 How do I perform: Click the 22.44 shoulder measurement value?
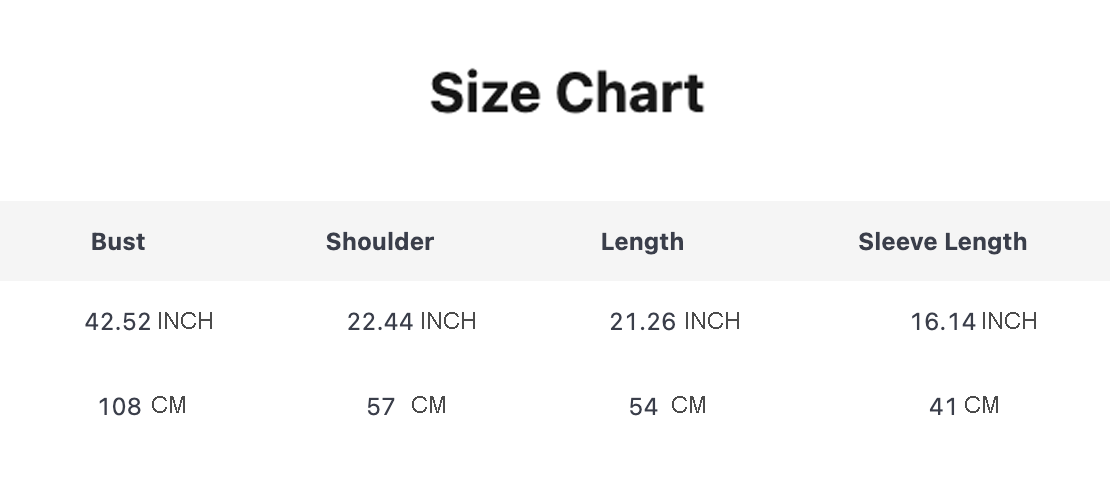click(380, 322)
